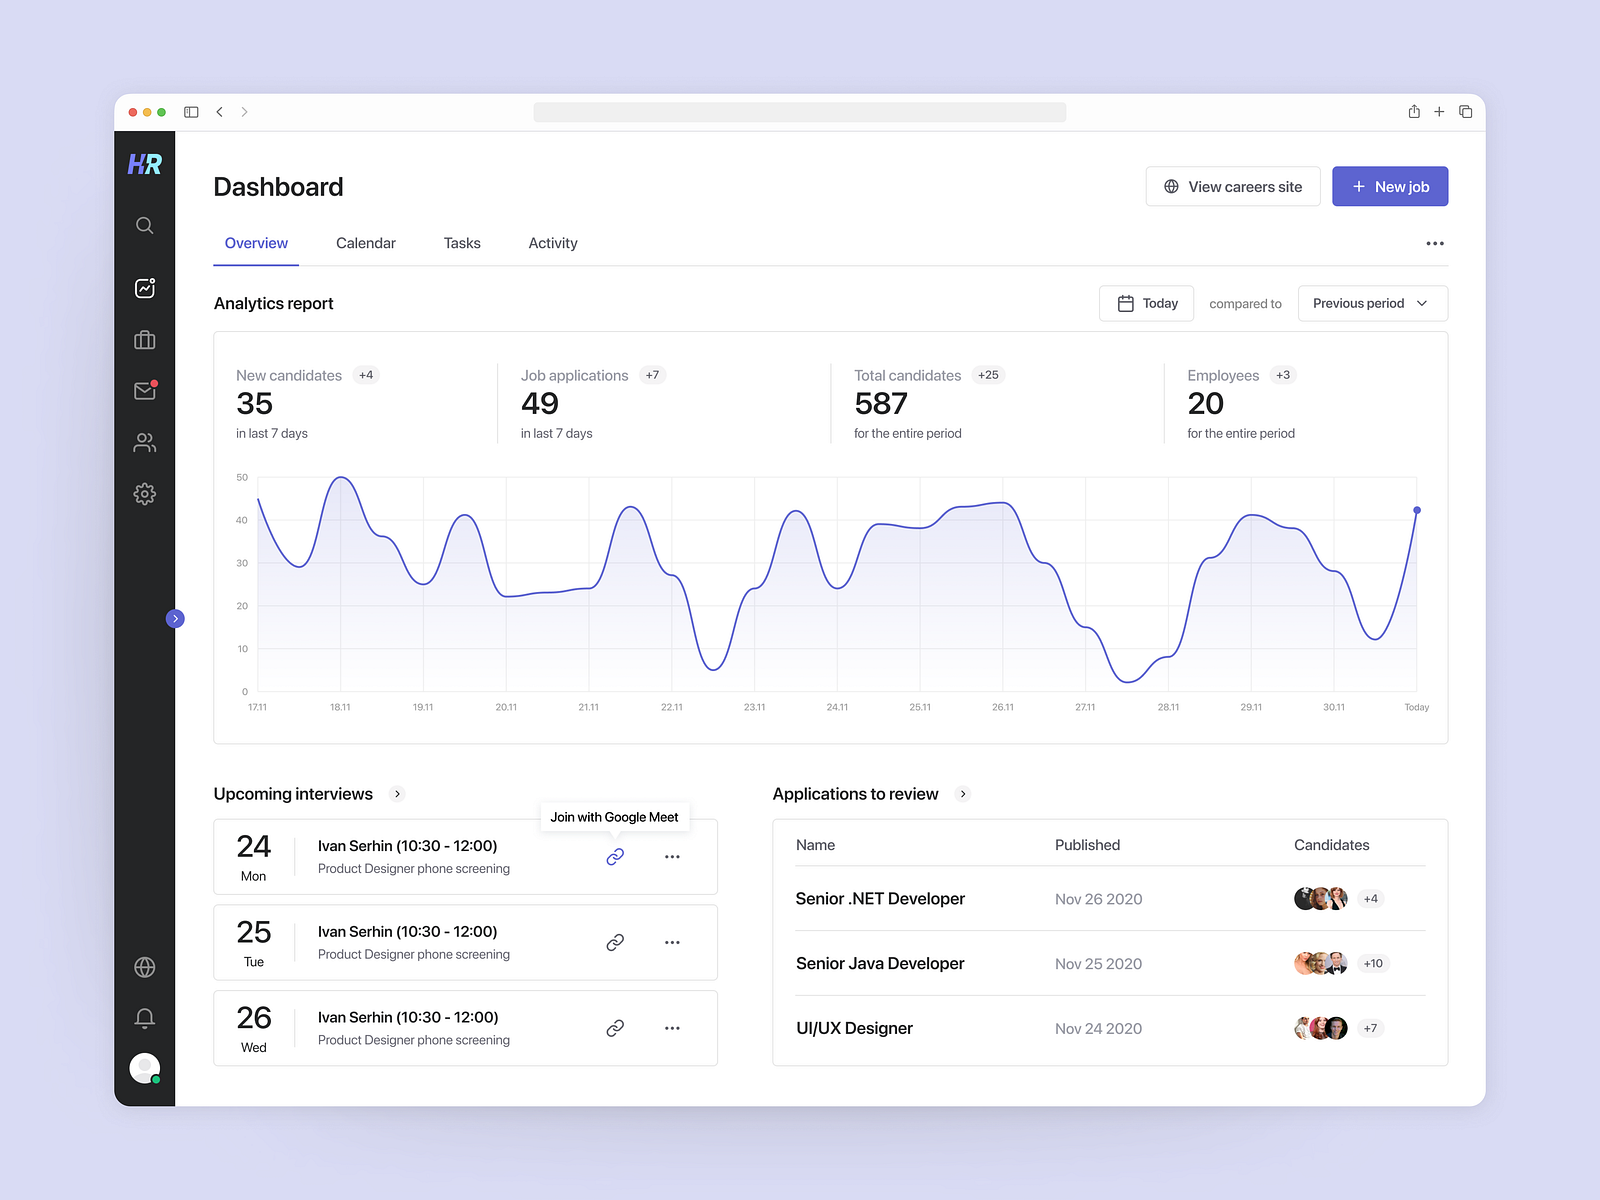Open the candidates people icon in sidebar
Image resolution: width=1600 pixels, height=1200 pixels.
(x=145, y=442)
